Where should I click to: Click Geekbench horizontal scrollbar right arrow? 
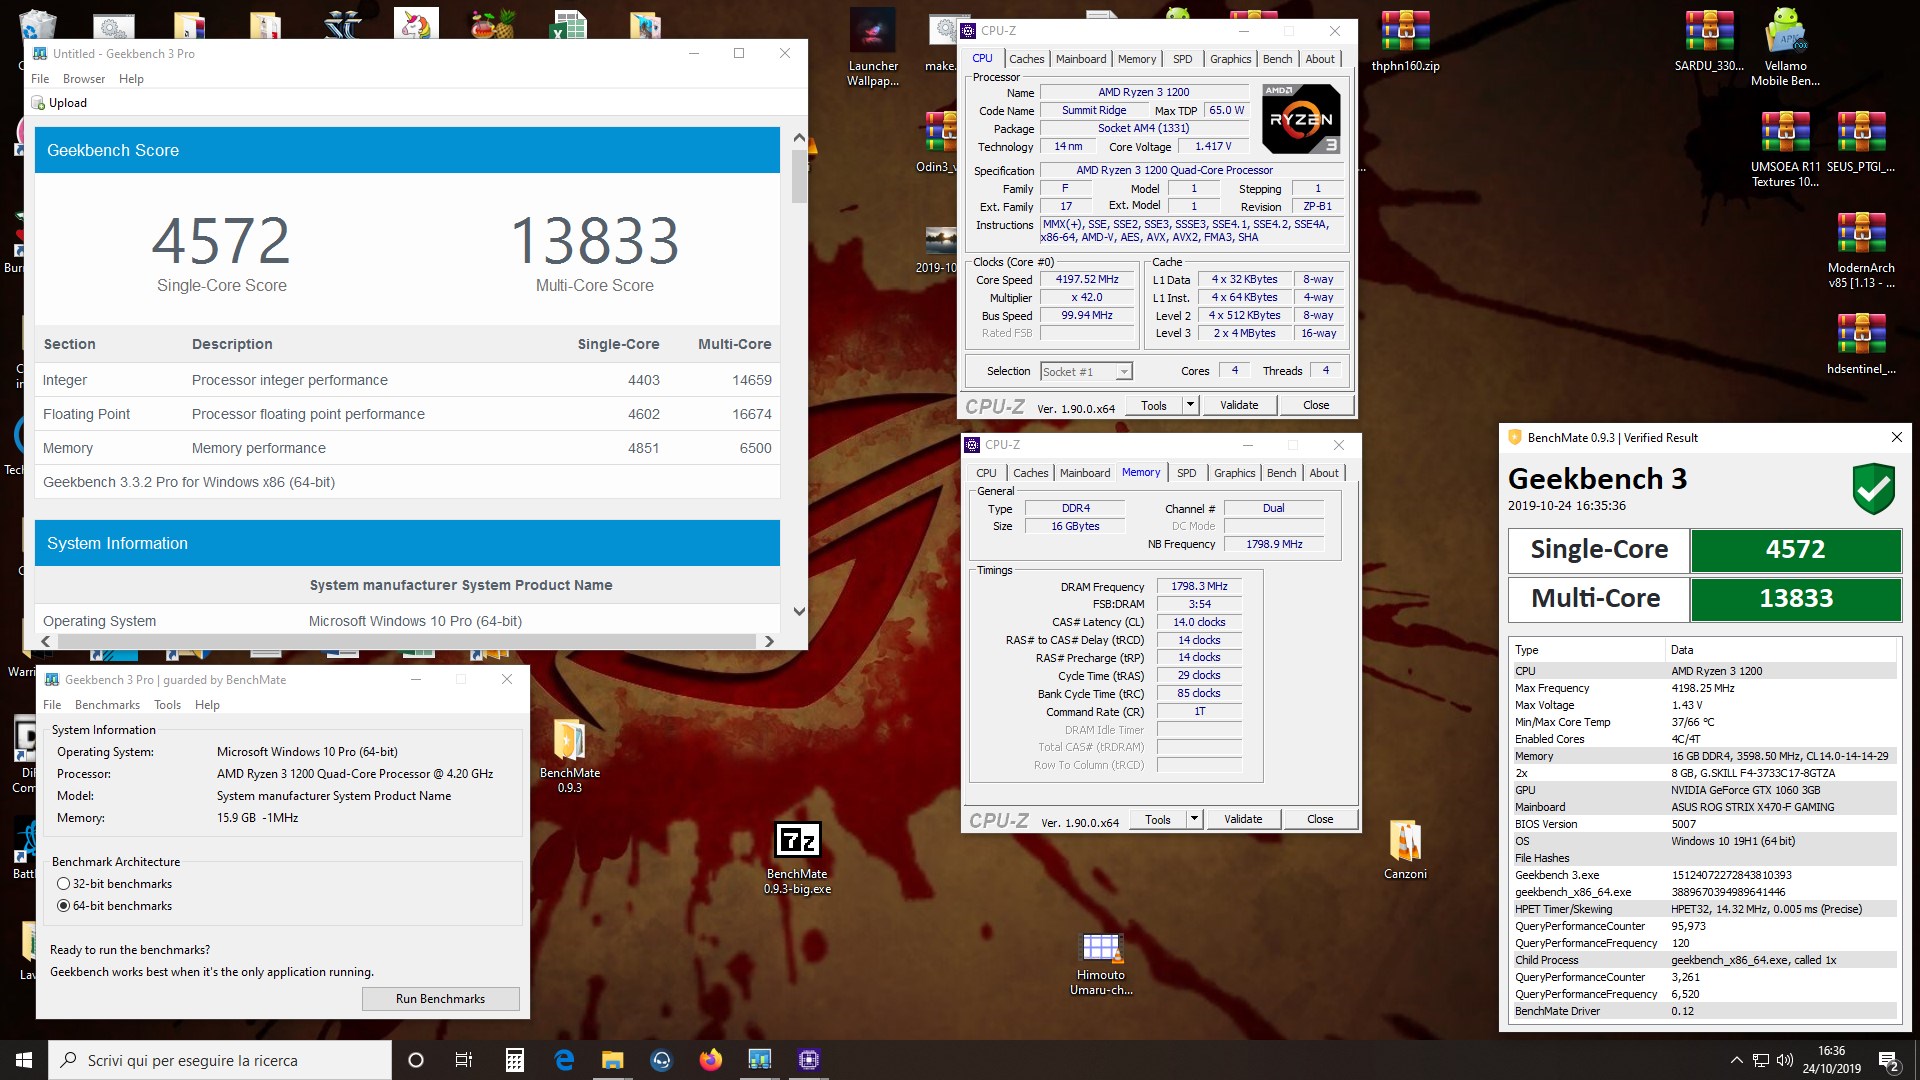[x=769, y=641]
